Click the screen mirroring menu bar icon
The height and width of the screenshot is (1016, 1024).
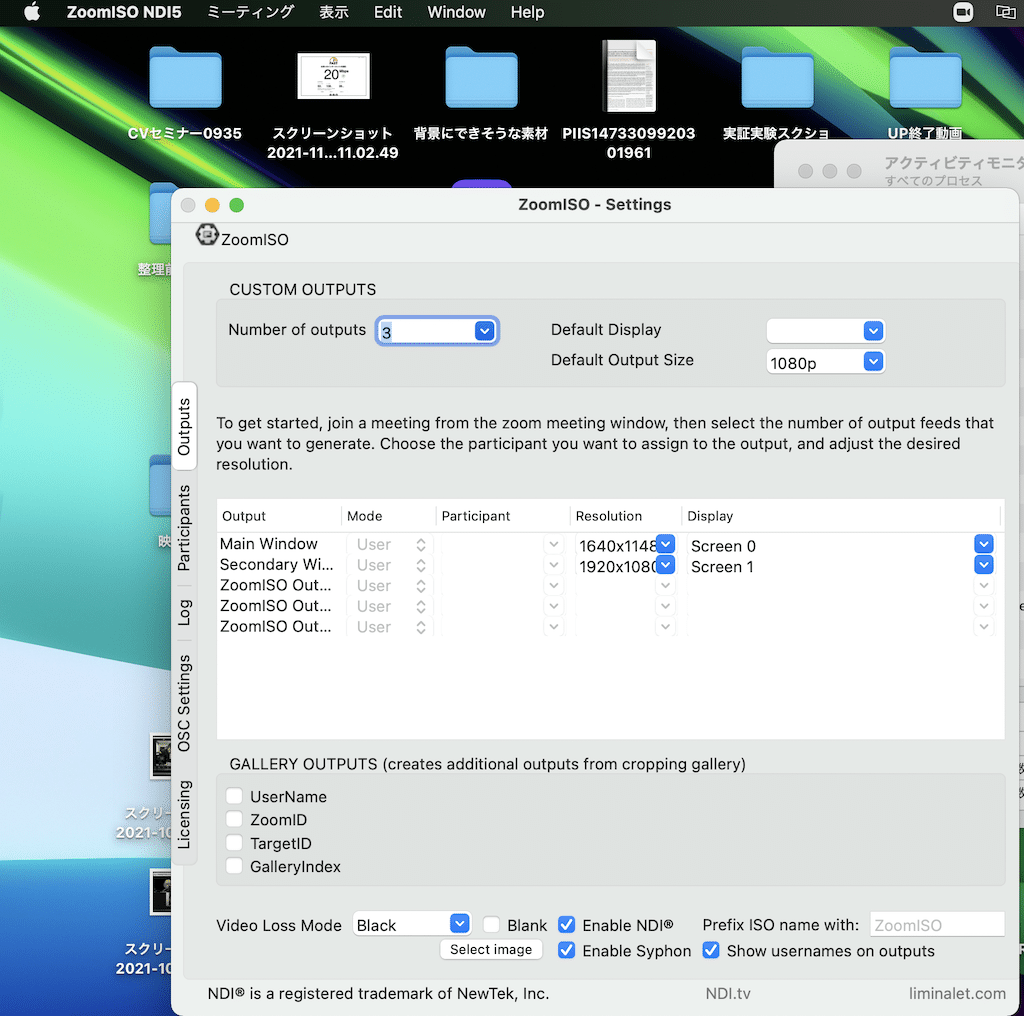click(x=1005, y=12)
